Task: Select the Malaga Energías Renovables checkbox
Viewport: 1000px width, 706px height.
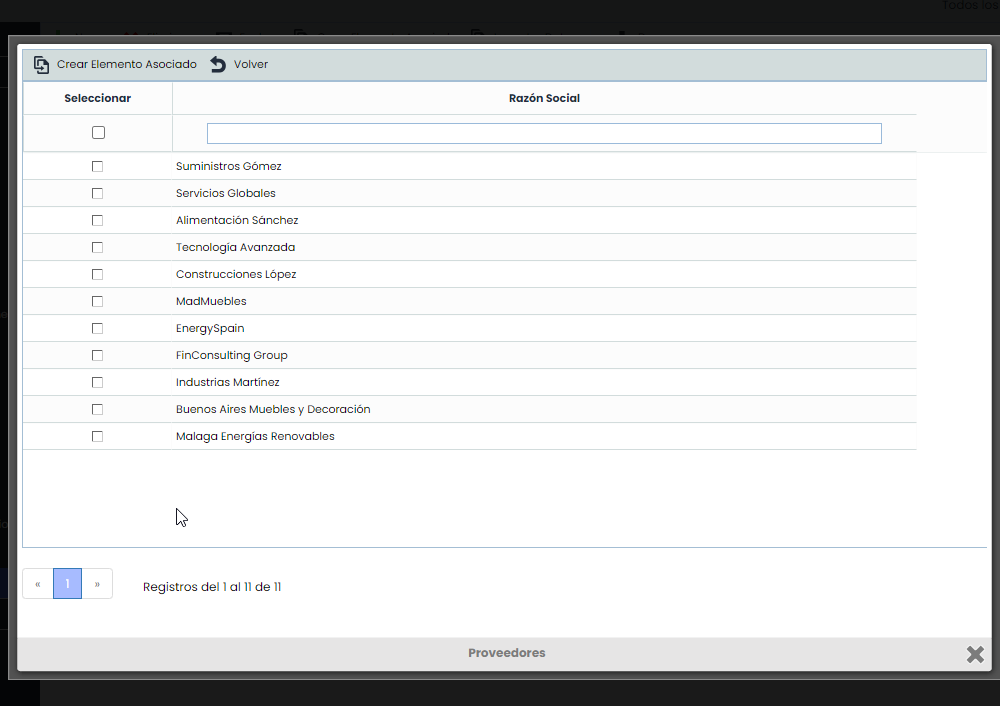Action: (97, 436)
